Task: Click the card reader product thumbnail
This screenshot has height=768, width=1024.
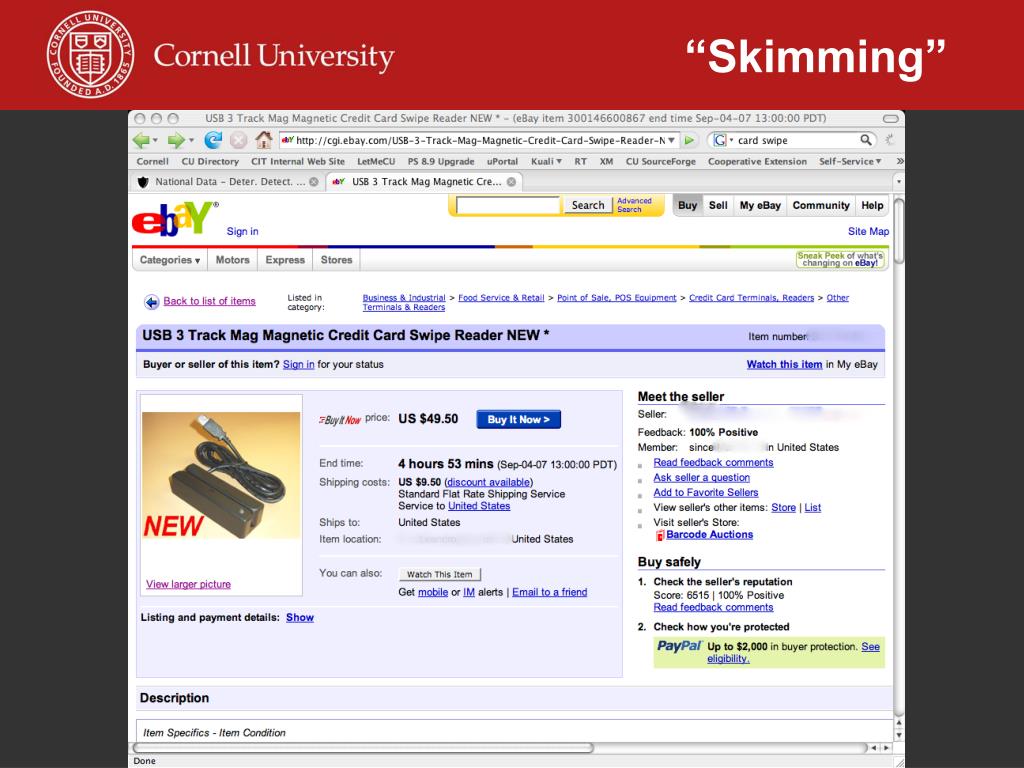Action: [x=221, y=475]
